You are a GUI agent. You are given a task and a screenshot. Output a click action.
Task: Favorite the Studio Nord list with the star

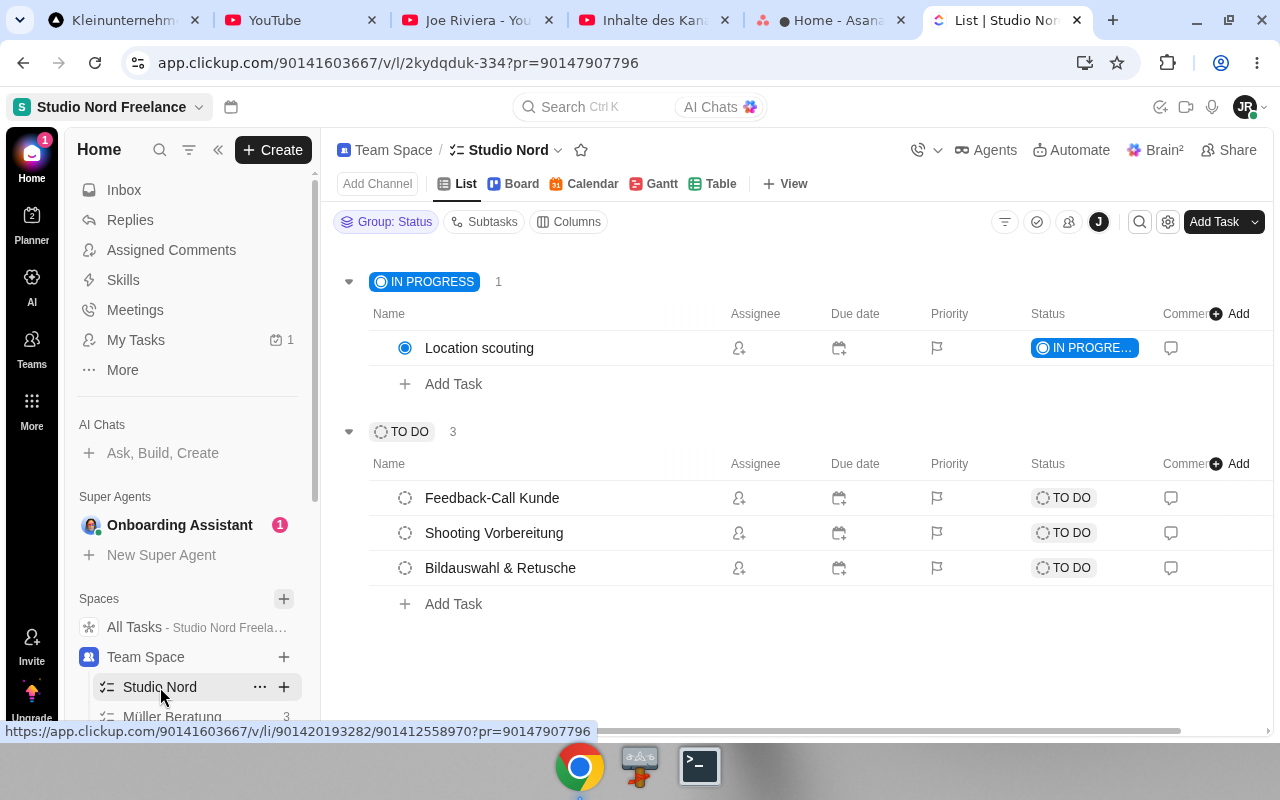coord(581,150)
